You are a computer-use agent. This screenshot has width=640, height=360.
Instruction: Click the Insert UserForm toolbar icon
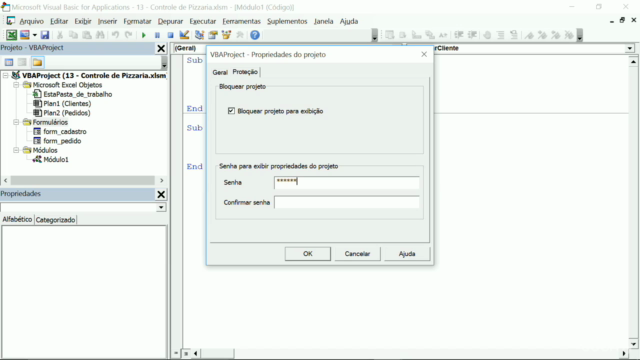pos(24,35)
